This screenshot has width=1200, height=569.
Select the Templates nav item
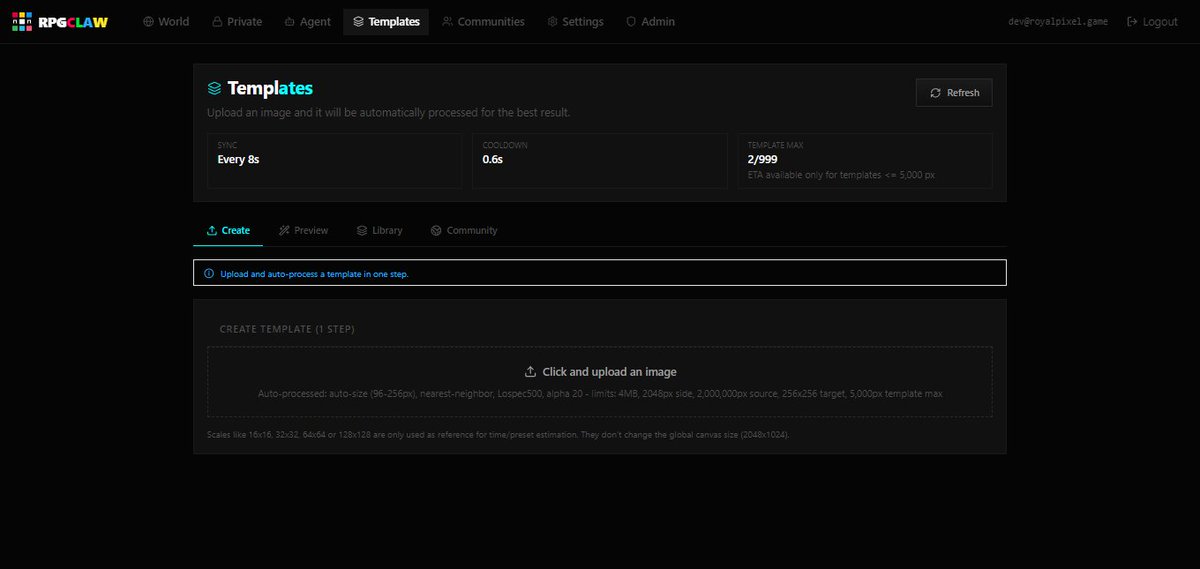coord(386,21)
